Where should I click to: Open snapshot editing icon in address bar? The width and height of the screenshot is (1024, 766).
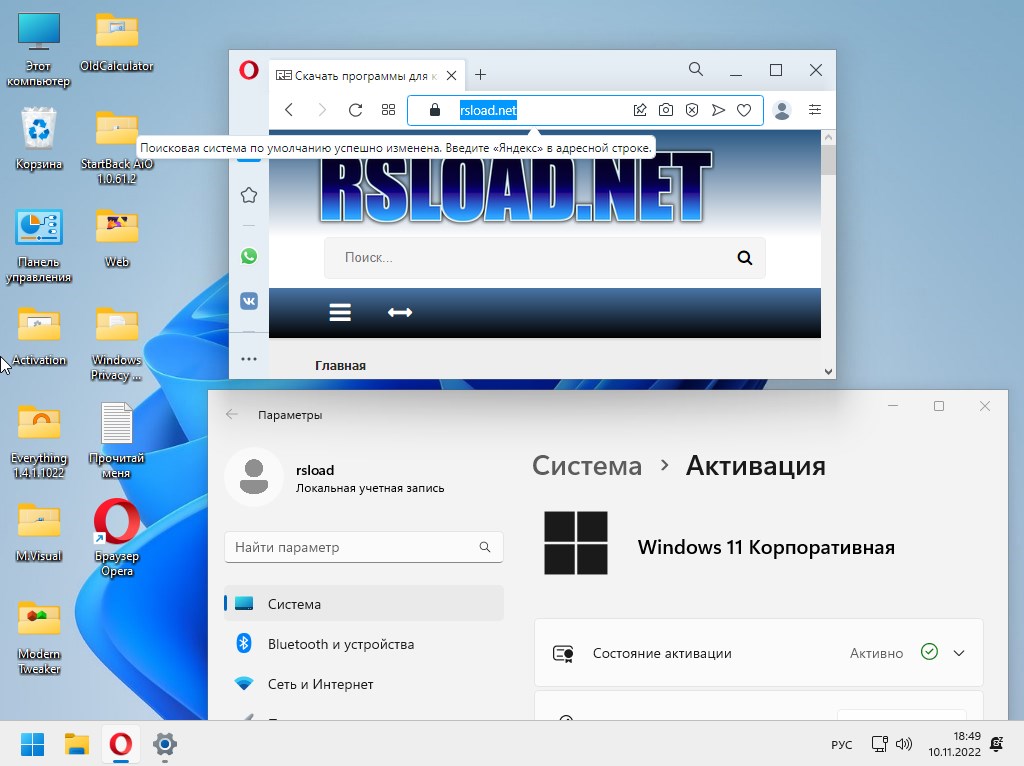640,110
